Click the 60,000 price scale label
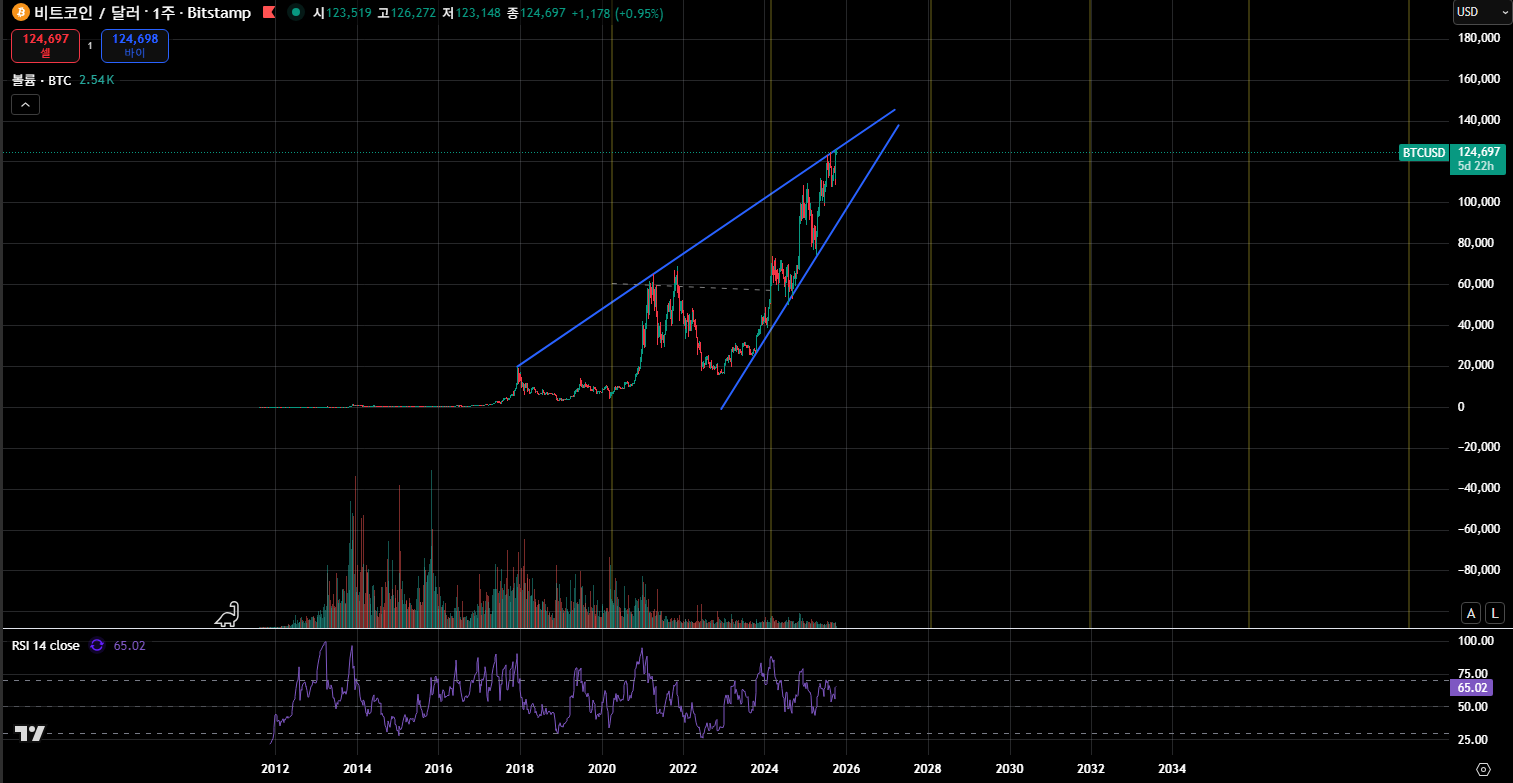 1478,284
